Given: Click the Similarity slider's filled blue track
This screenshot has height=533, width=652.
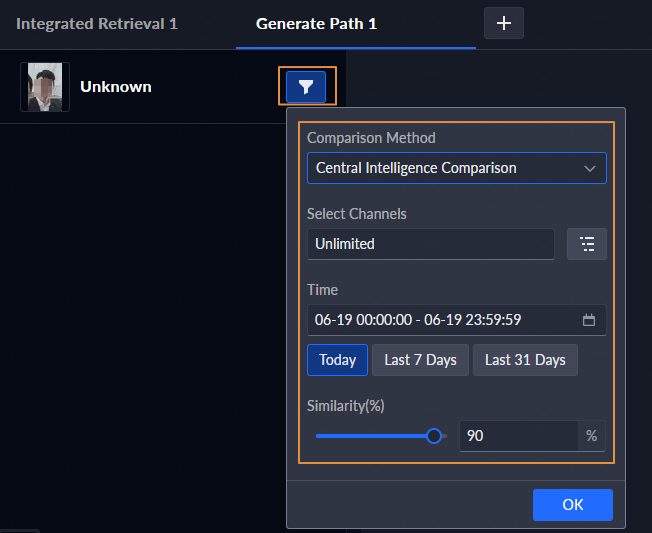Looking at the screenshot, I should coord(370,436).
